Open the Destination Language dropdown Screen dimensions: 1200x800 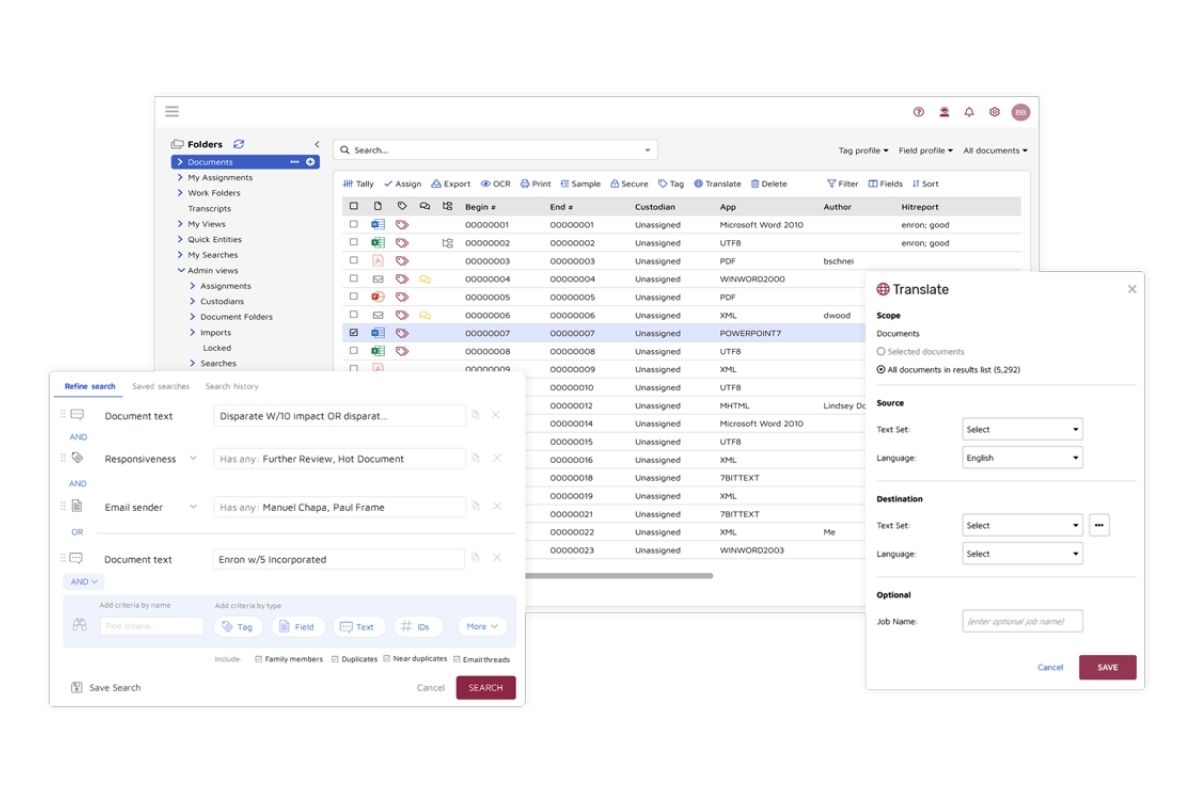[1022, 553]
